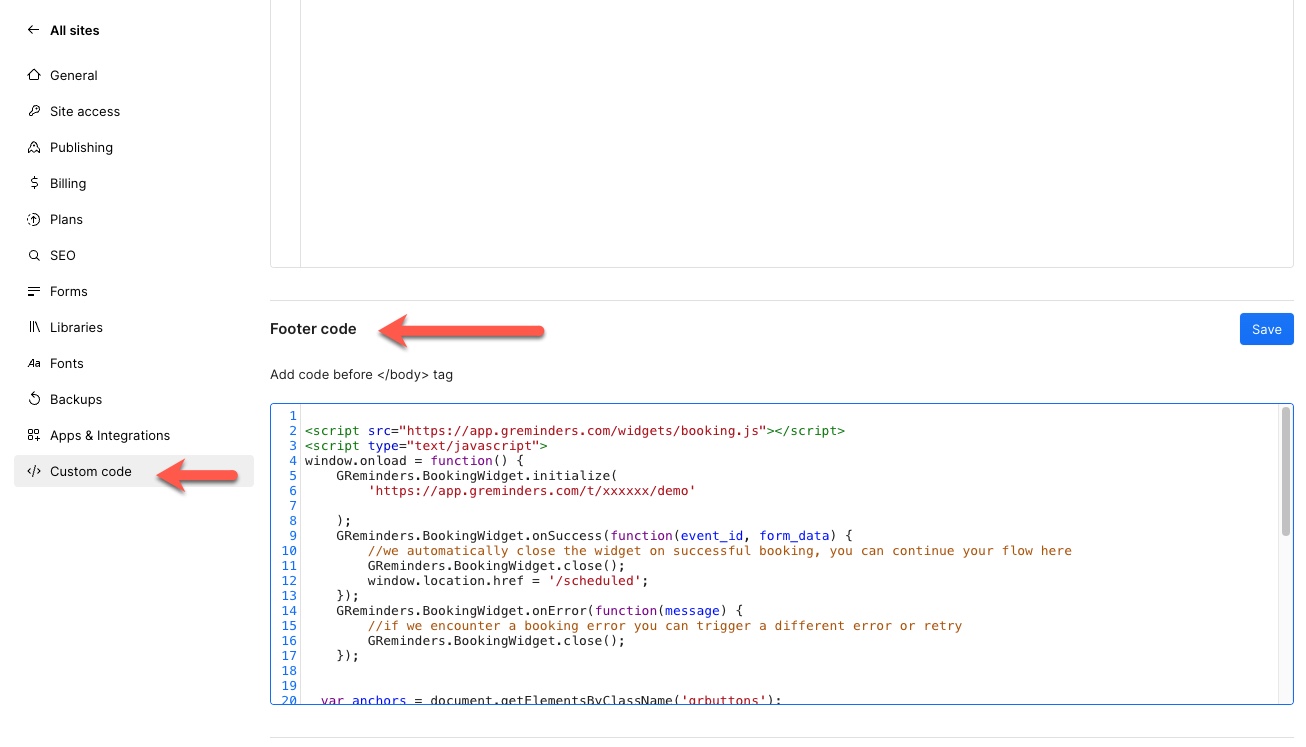1306x747 pixels.
Task: Open Forms via its list icon
Action: point(34,291)
